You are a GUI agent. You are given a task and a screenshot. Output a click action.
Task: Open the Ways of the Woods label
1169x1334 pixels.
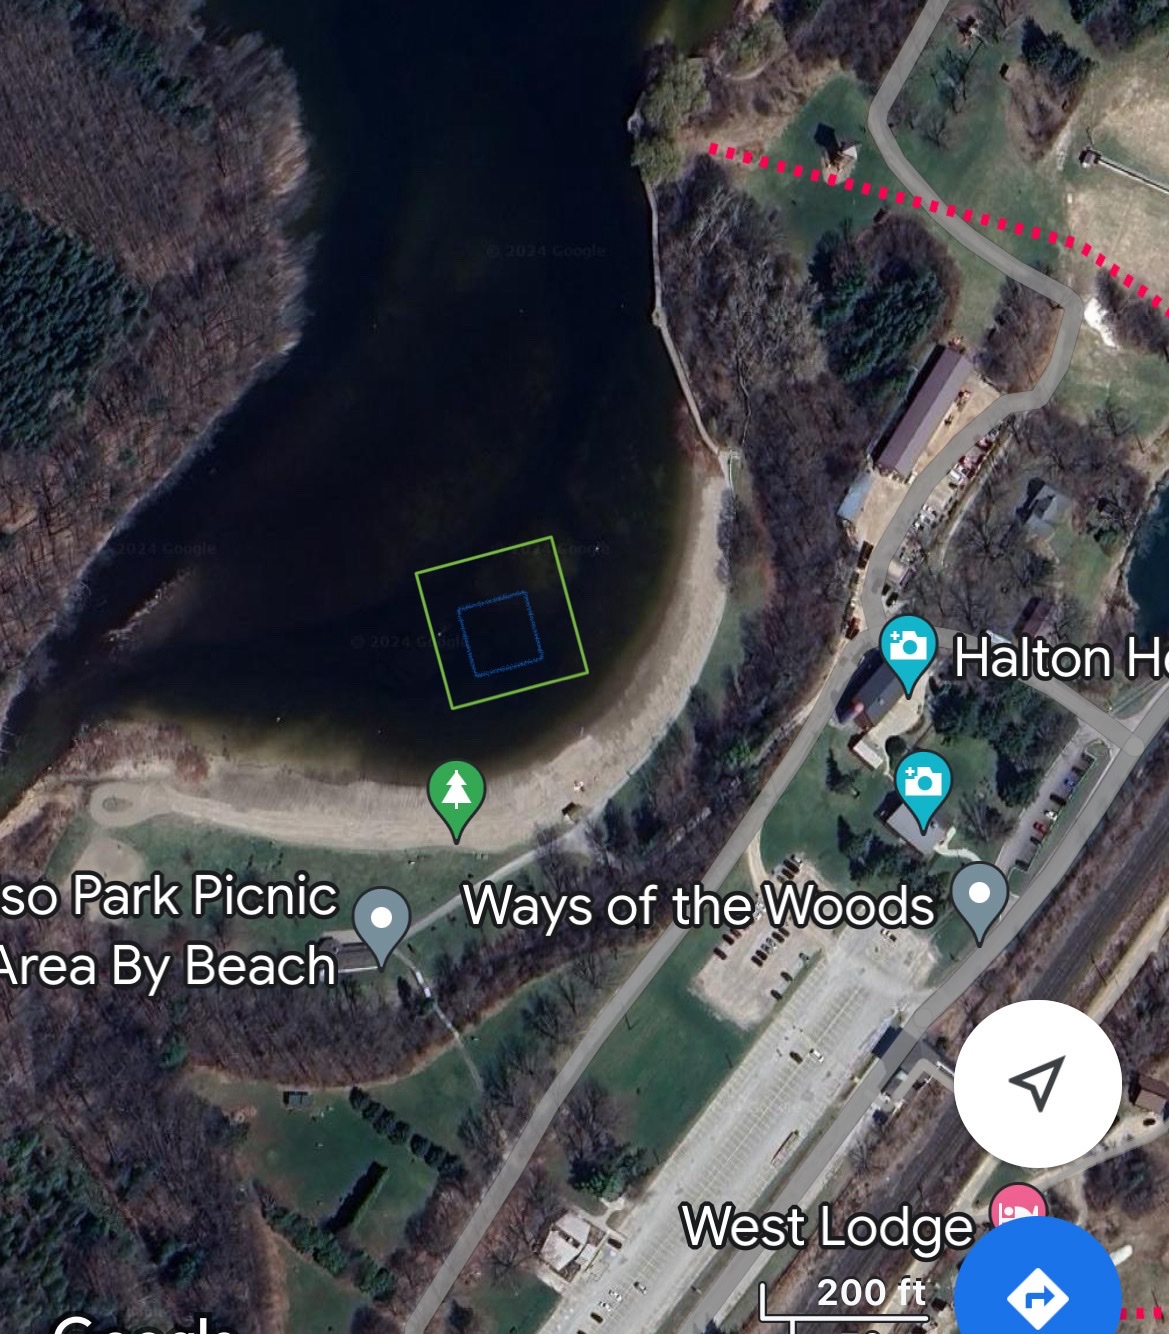click(x=699, y=906)
